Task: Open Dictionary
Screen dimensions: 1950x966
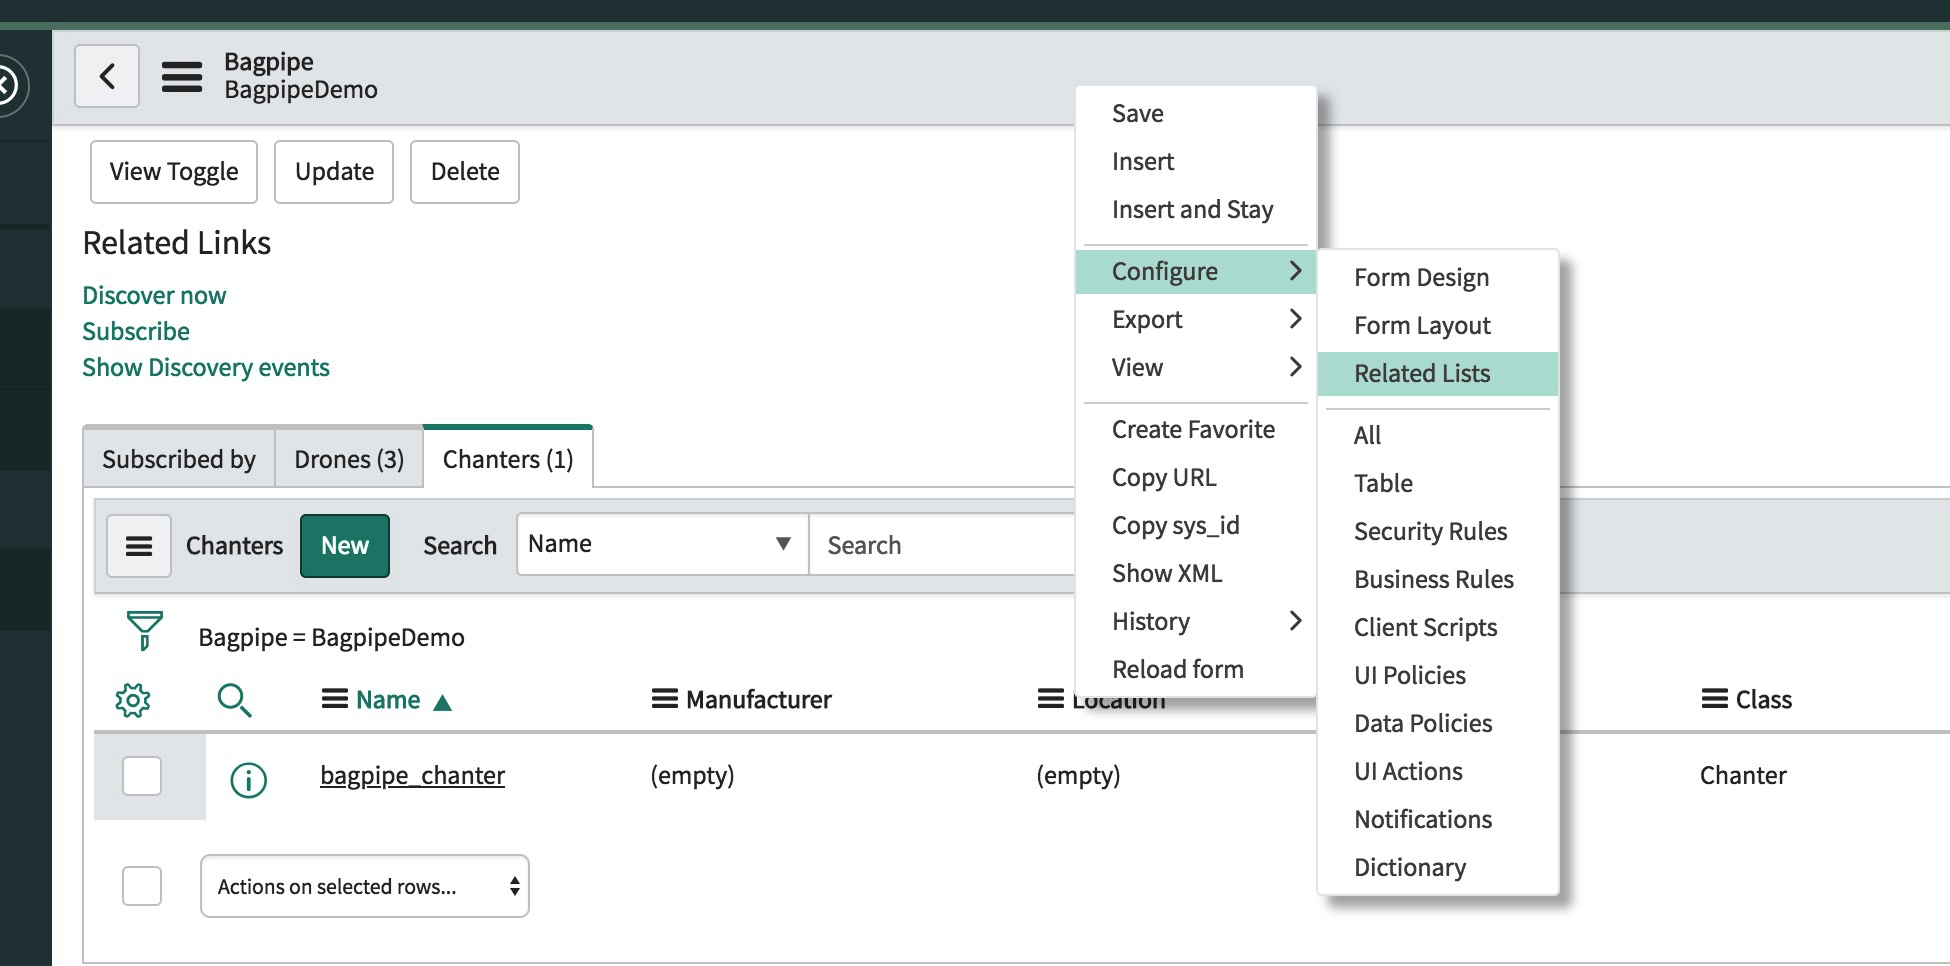Action: (x=1438, y=867)
